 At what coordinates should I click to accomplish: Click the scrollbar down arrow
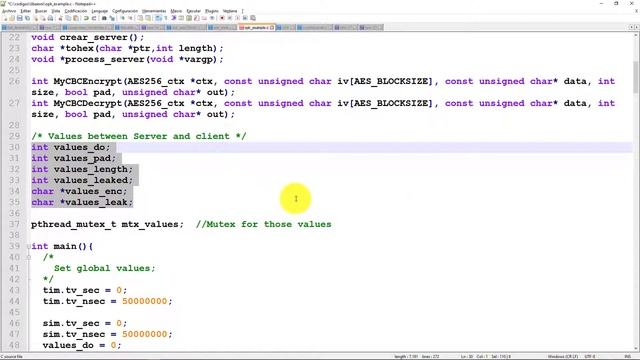[x=636, y=348]
